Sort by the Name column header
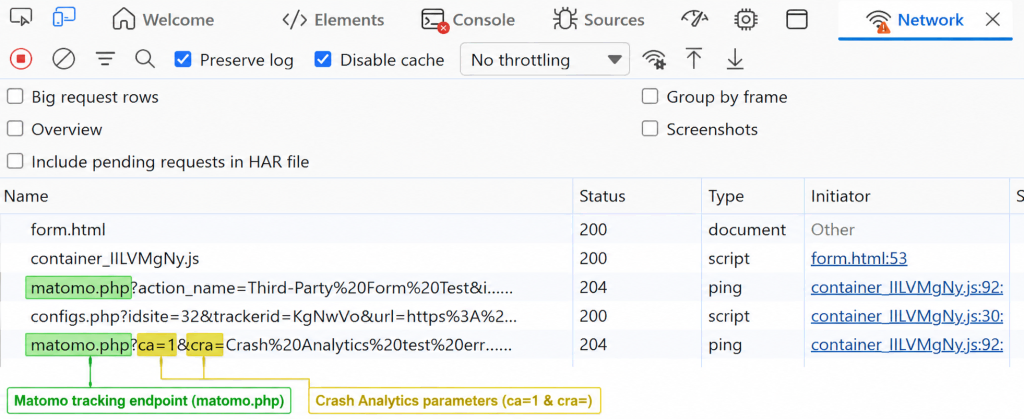The image size is (1024, 419). tap(287, 196)
